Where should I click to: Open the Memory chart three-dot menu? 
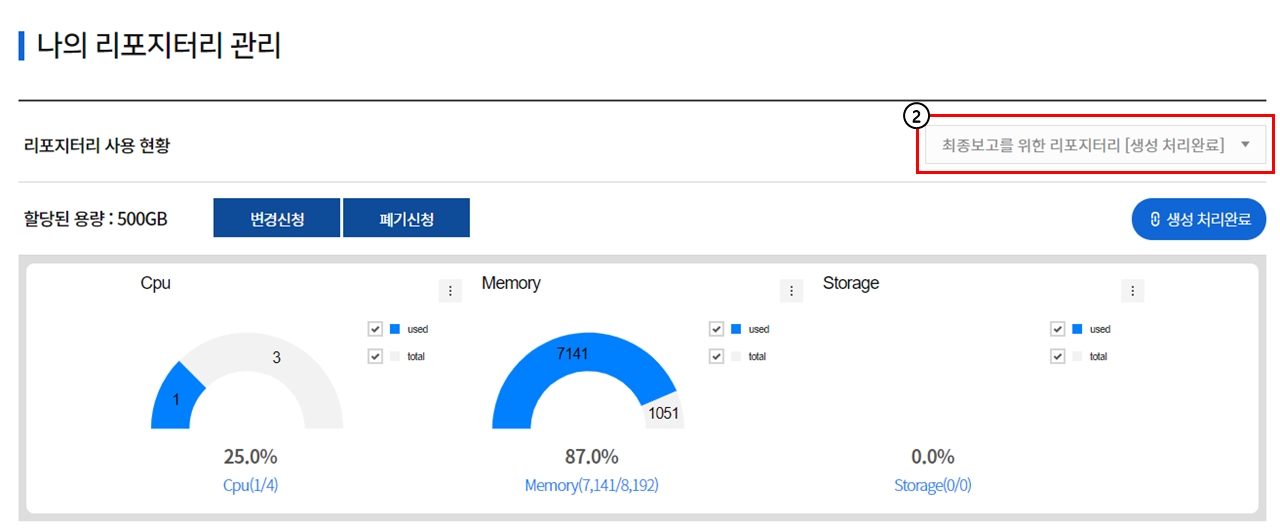pos(791,291)
